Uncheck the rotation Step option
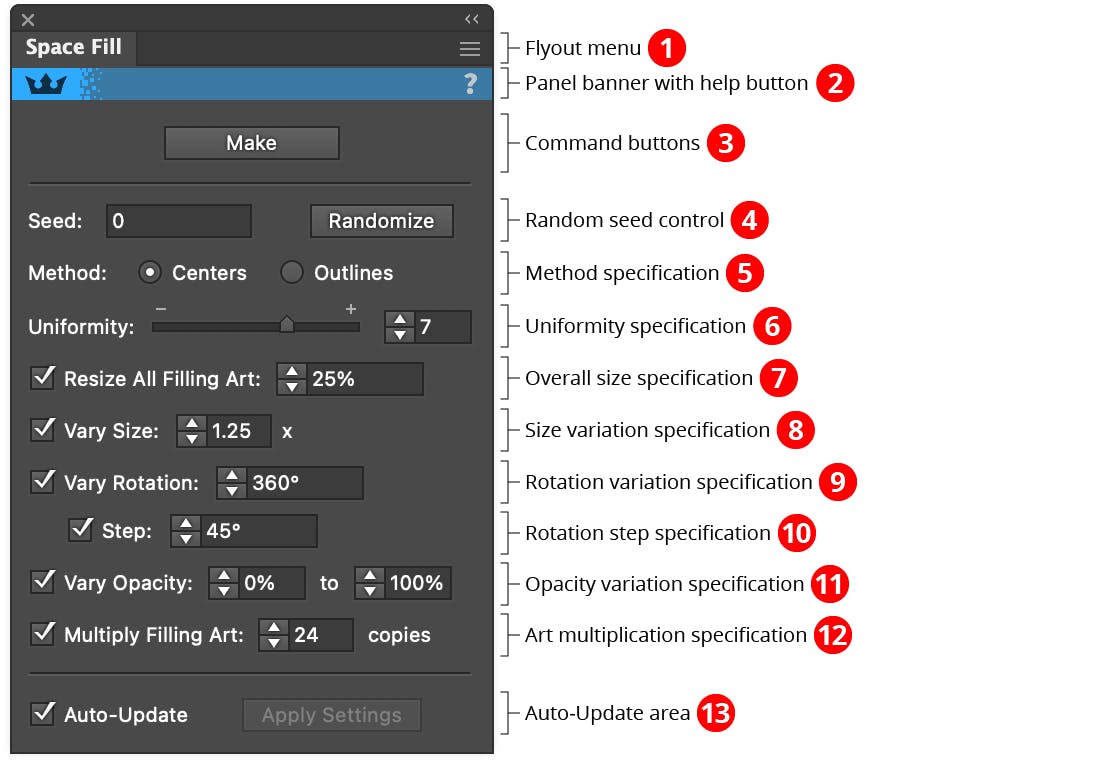Screen dimensions: 1100x768 point(82,531)
